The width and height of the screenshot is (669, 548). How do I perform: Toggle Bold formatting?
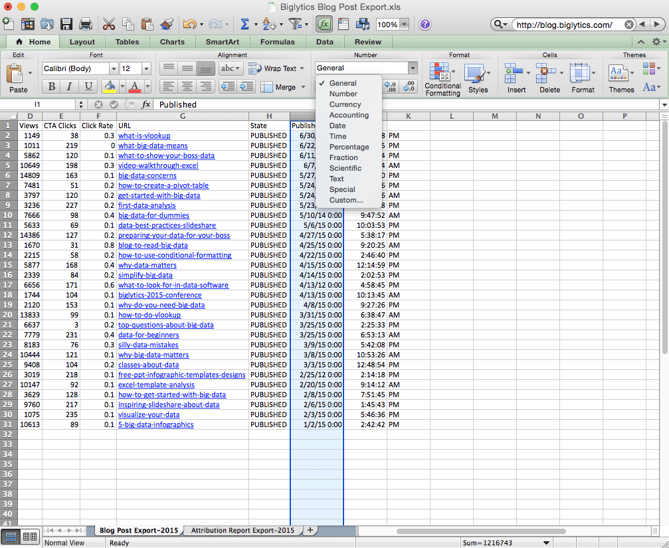(x=52, y=87)
